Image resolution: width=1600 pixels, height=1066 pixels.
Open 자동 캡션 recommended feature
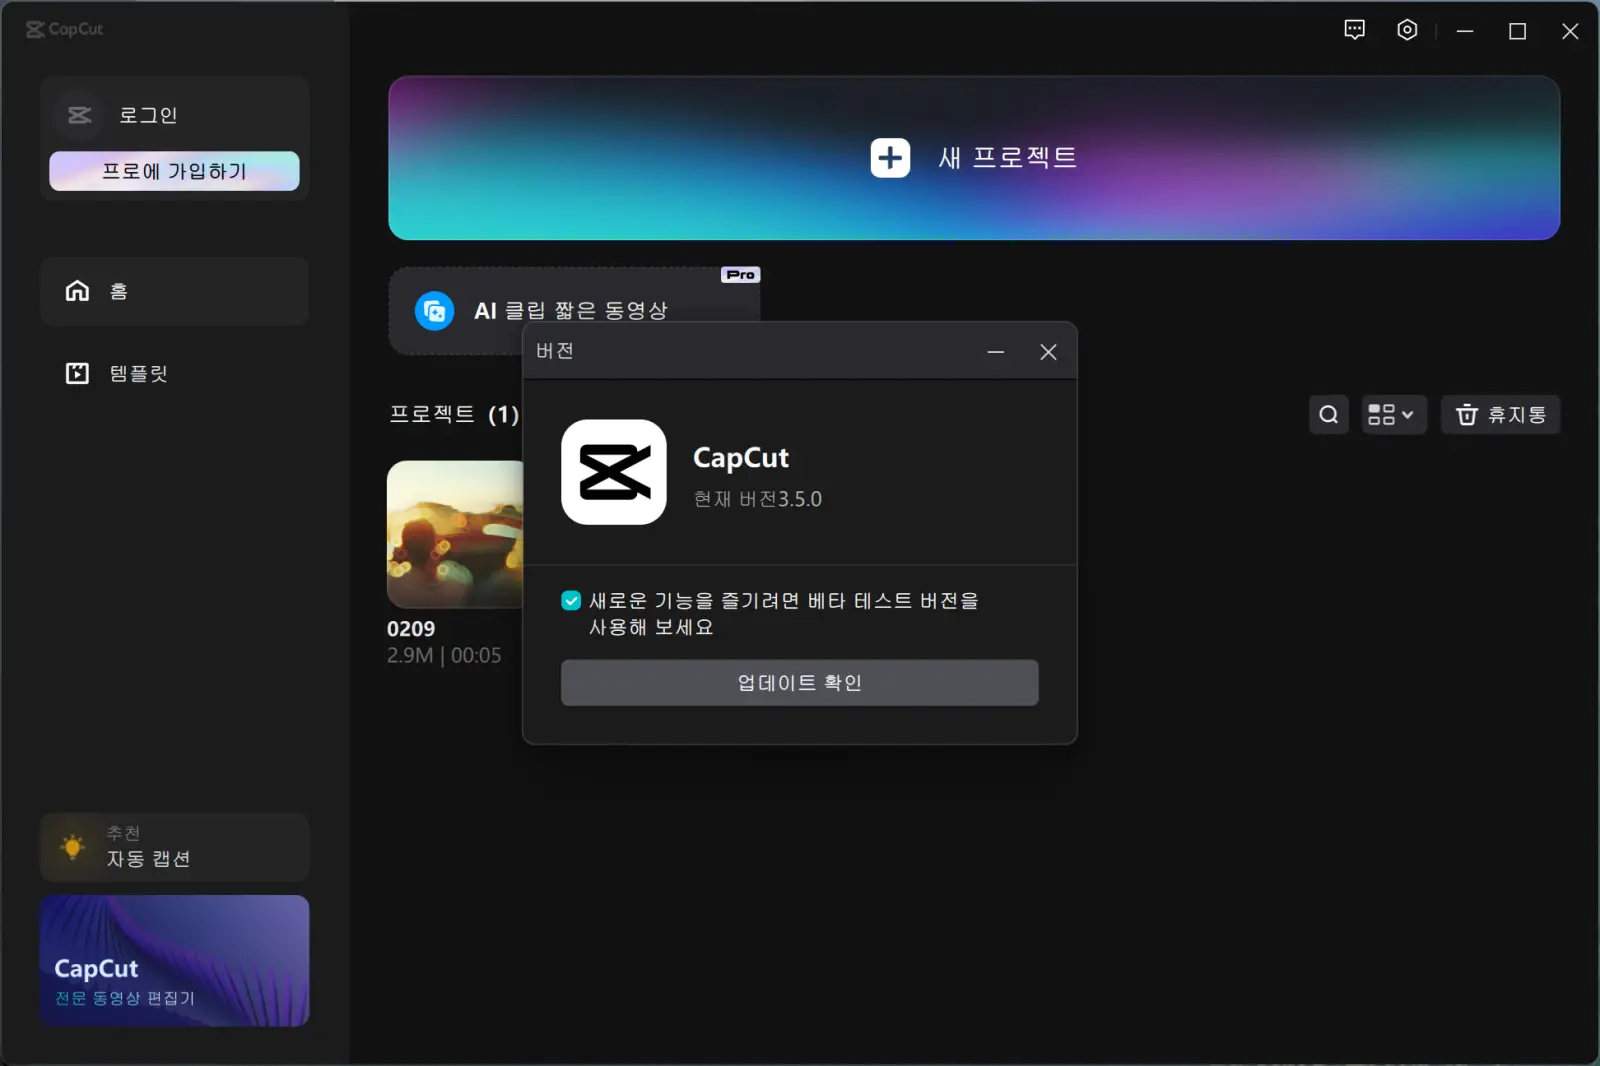click(x=175, y=847)
